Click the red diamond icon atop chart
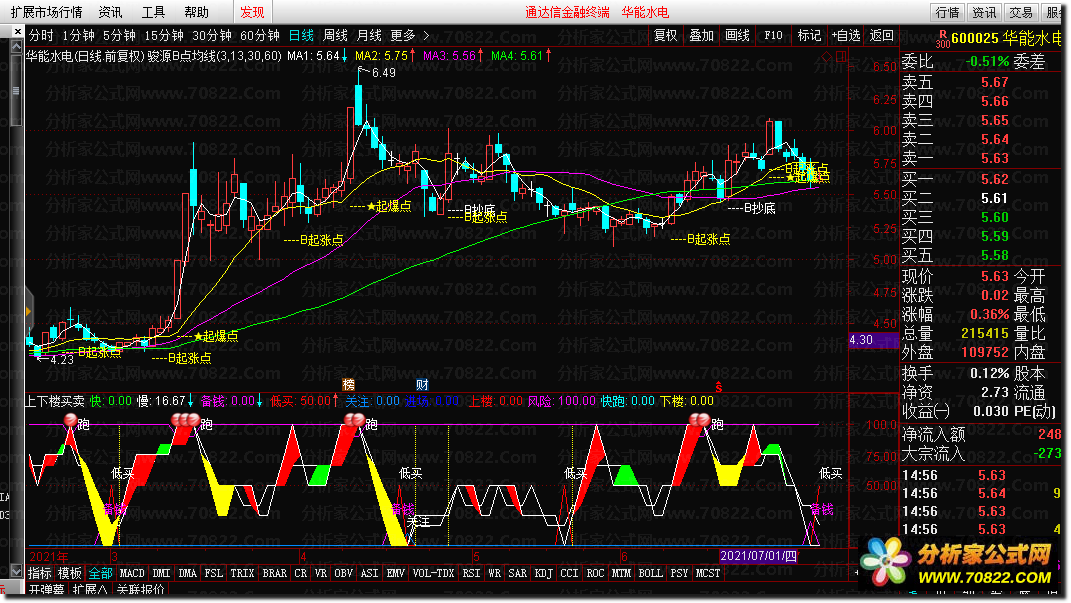The height and width of the screenshot is (603, 1071). tap(827, 56)
